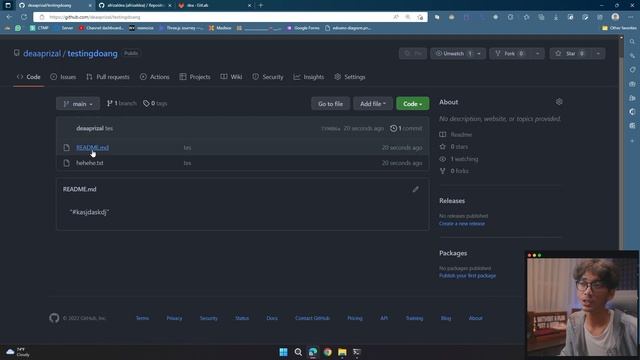Viewport: 640px width, 360px height.
Task: Open the footer Pricing link
Action: point(355,318)
